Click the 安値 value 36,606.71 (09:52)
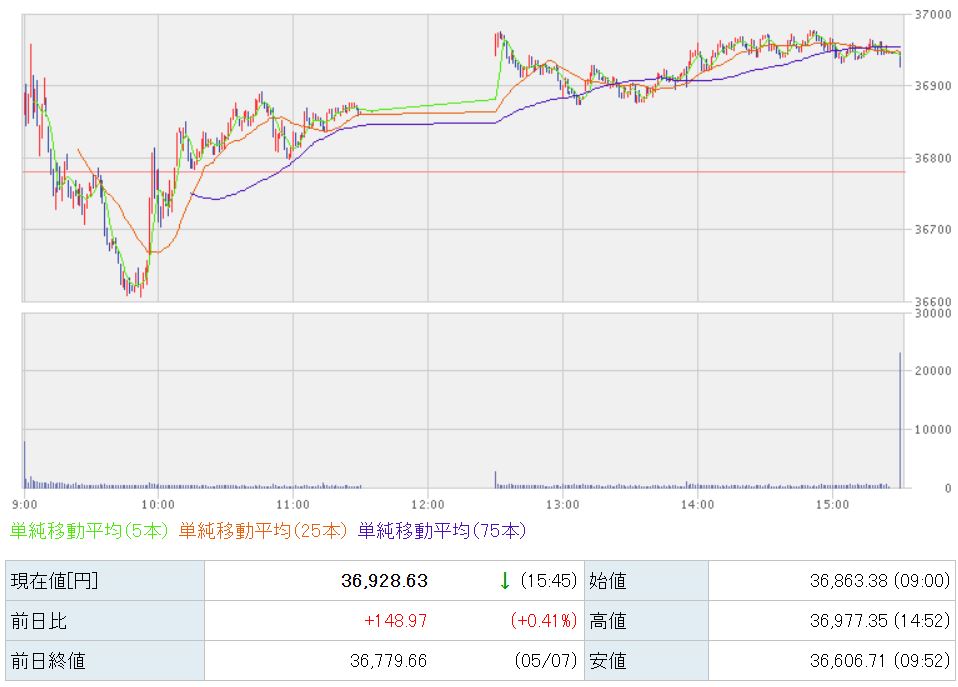Viewport: 958px width, 687px height. point(880,661)
